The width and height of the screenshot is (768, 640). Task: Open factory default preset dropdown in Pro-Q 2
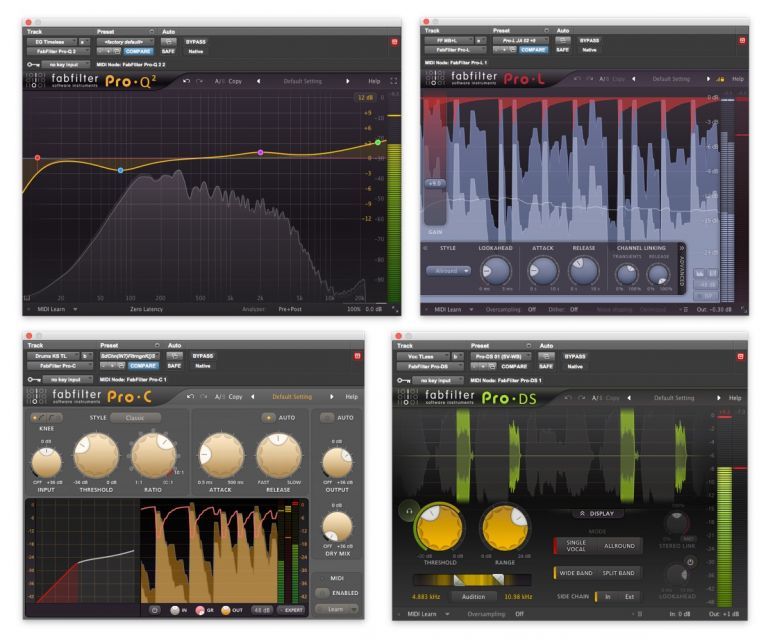[125, 42]
